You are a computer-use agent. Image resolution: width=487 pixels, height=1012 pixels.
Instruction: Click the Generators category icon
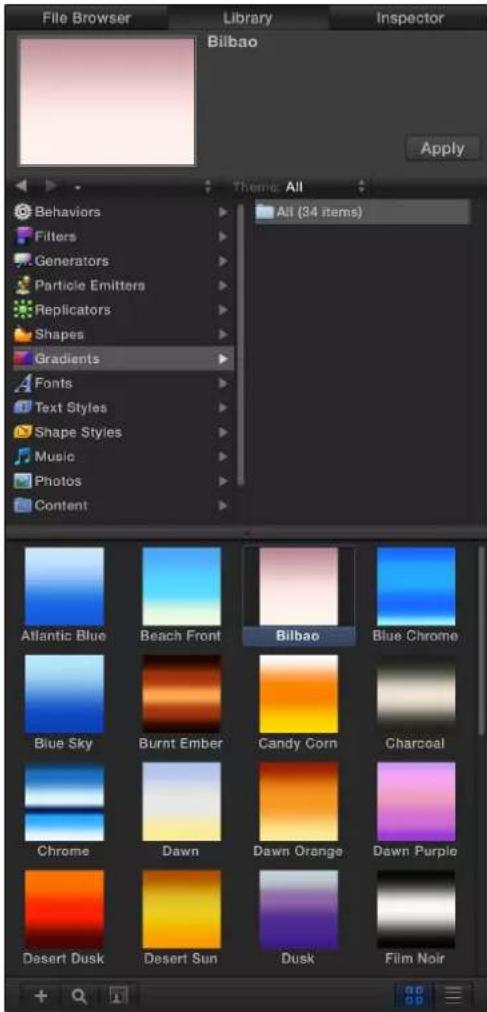pos(23,261)
